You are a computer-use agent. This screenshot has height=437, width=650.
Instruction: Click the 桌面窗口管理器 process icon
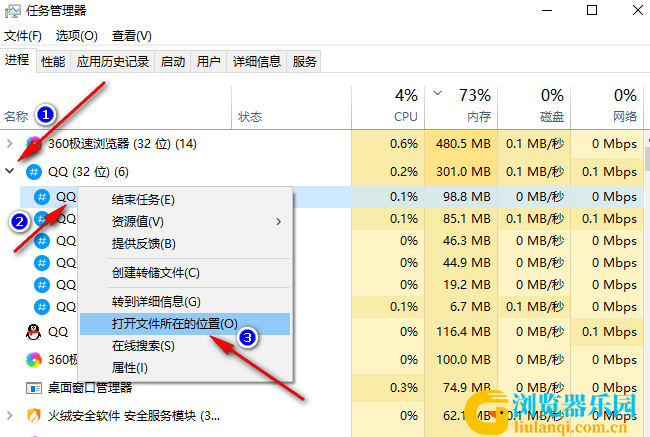coord(34,388)
